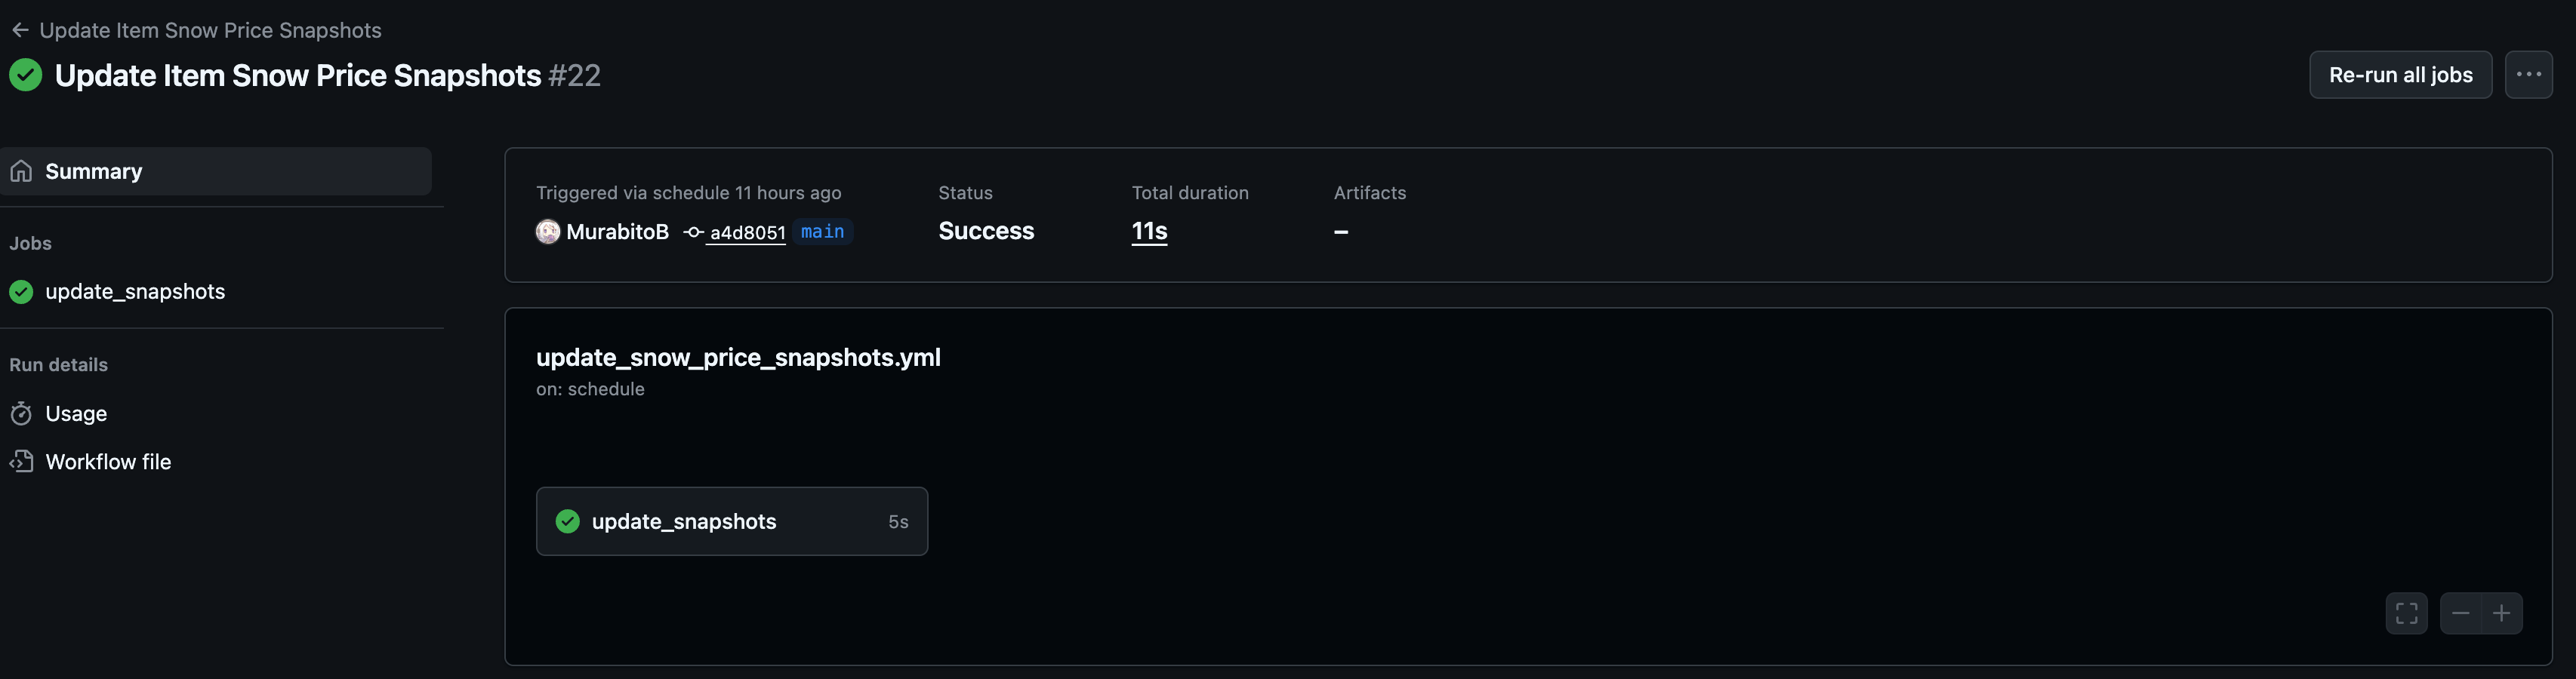The width and height of the screenshot is (2576, 679).
Task: Click the Workflow file code icon
Action: (x=21, y=461)
